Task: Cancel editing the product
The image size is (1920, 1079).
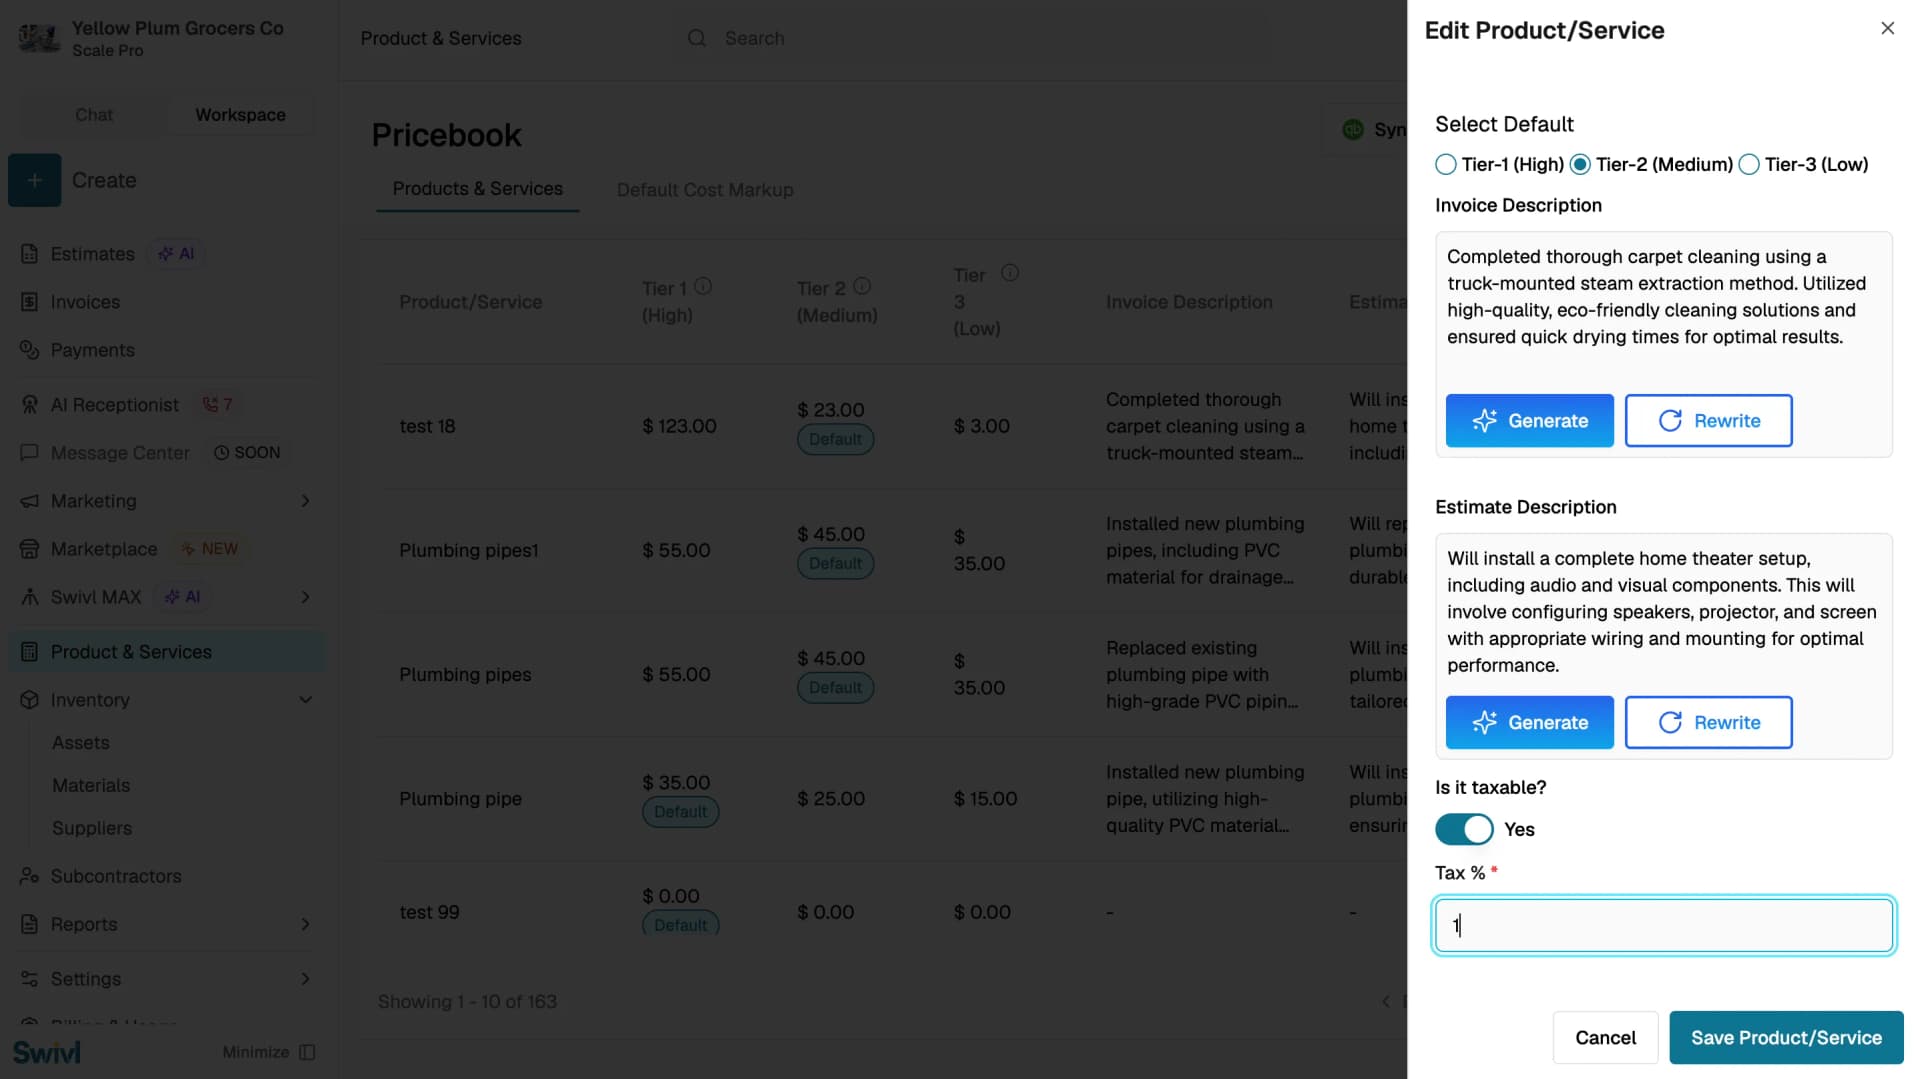Action: (1605, 1037)
